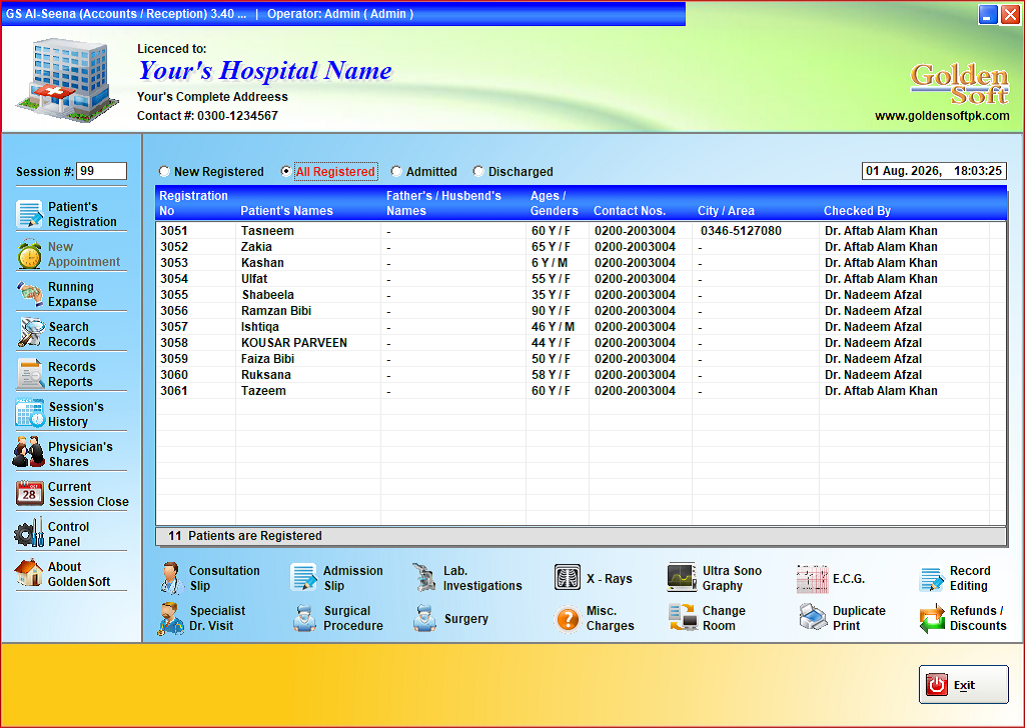Viewport: 1025px width, 728px height.
Task: Select the New Registered radio button
Action: click(164, 171)
